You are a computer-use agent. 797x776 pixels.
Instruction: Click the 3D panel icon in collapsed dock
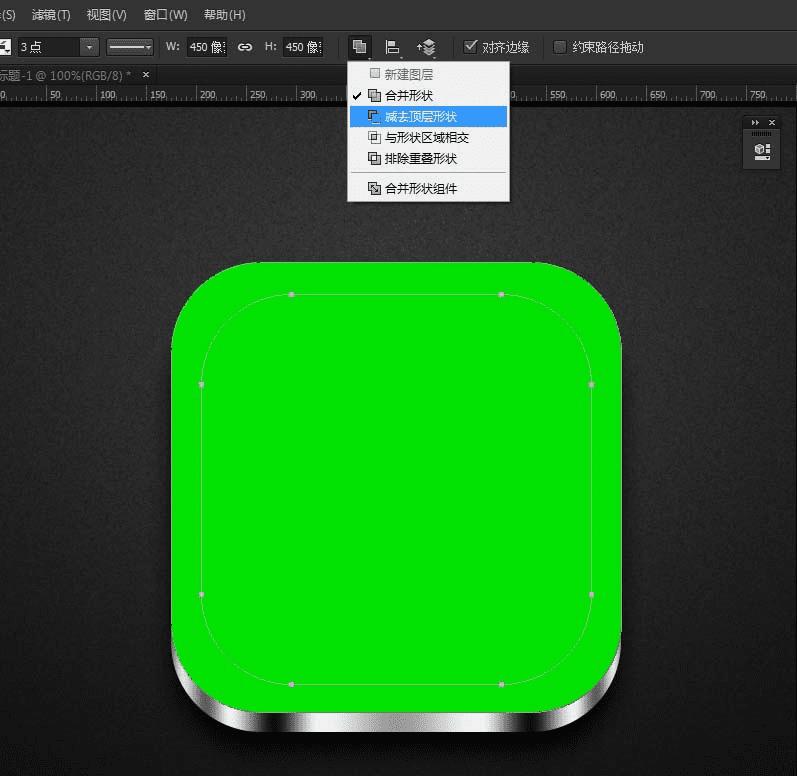(762, 151)
